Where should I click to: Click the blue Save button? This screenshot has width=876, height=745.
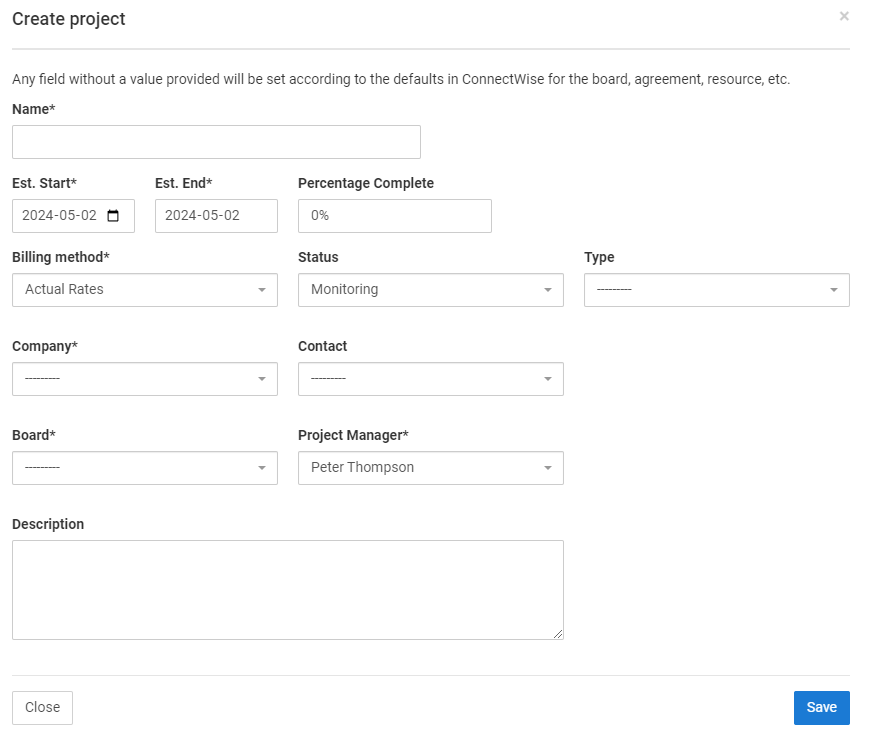pos(821,708)
